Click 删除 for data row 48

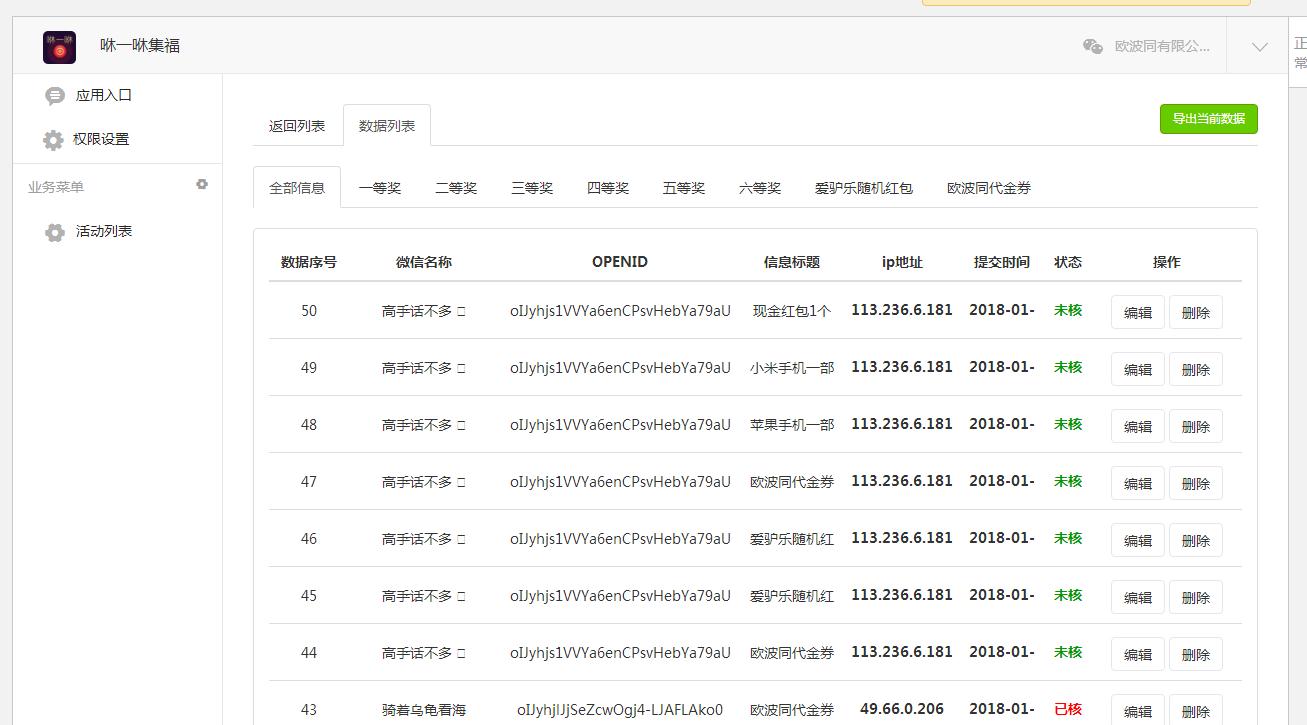coord(1196,426)
